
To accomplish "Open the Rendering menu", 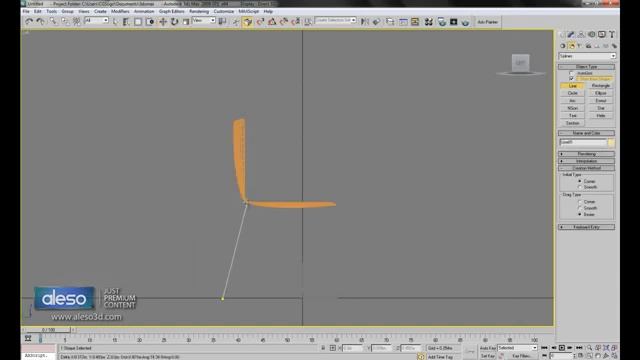I will tap(199, 11).
